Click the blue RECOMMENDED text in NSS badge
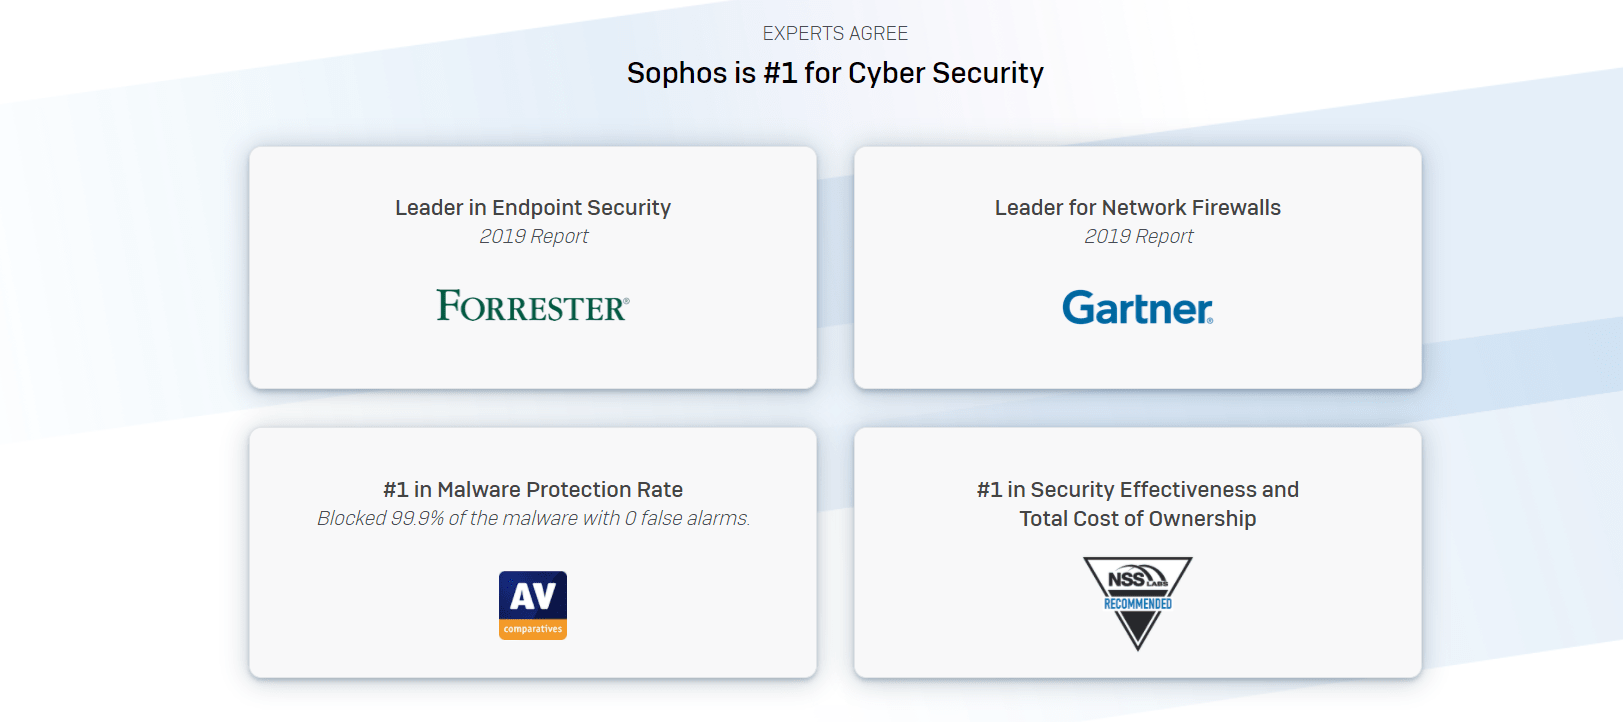The image size is (1623, 722). (1138, 604)
